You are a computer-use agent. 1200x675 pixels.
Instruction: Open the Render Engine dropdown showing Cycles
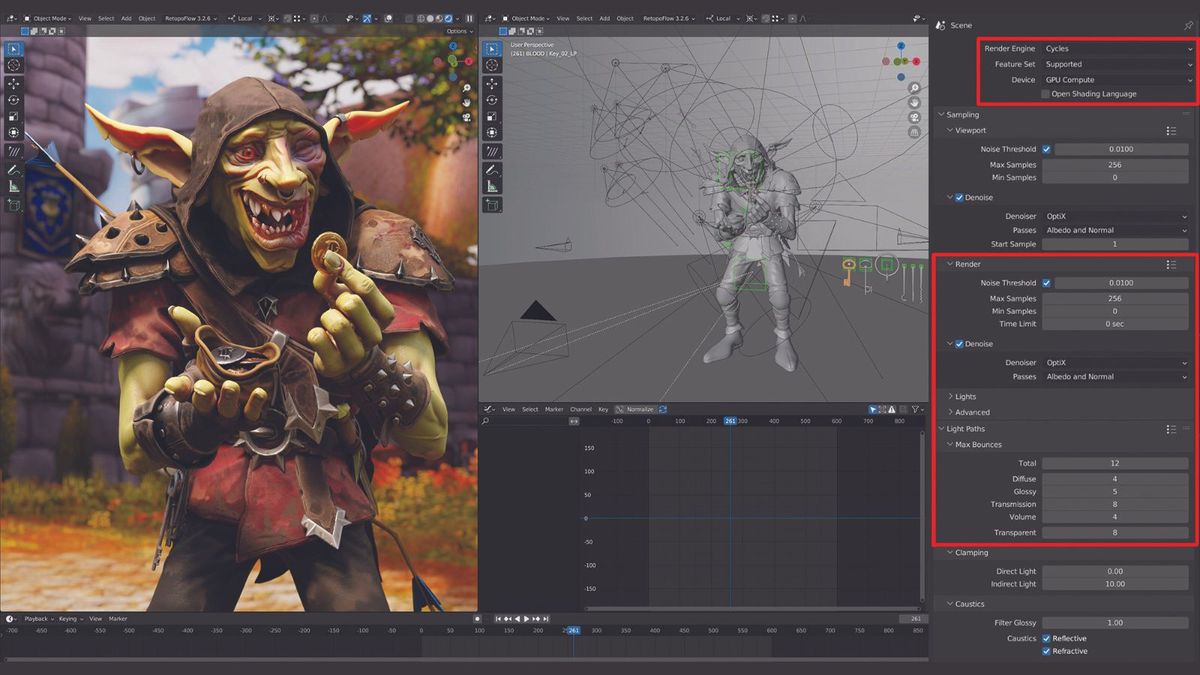click(1115, 47)
